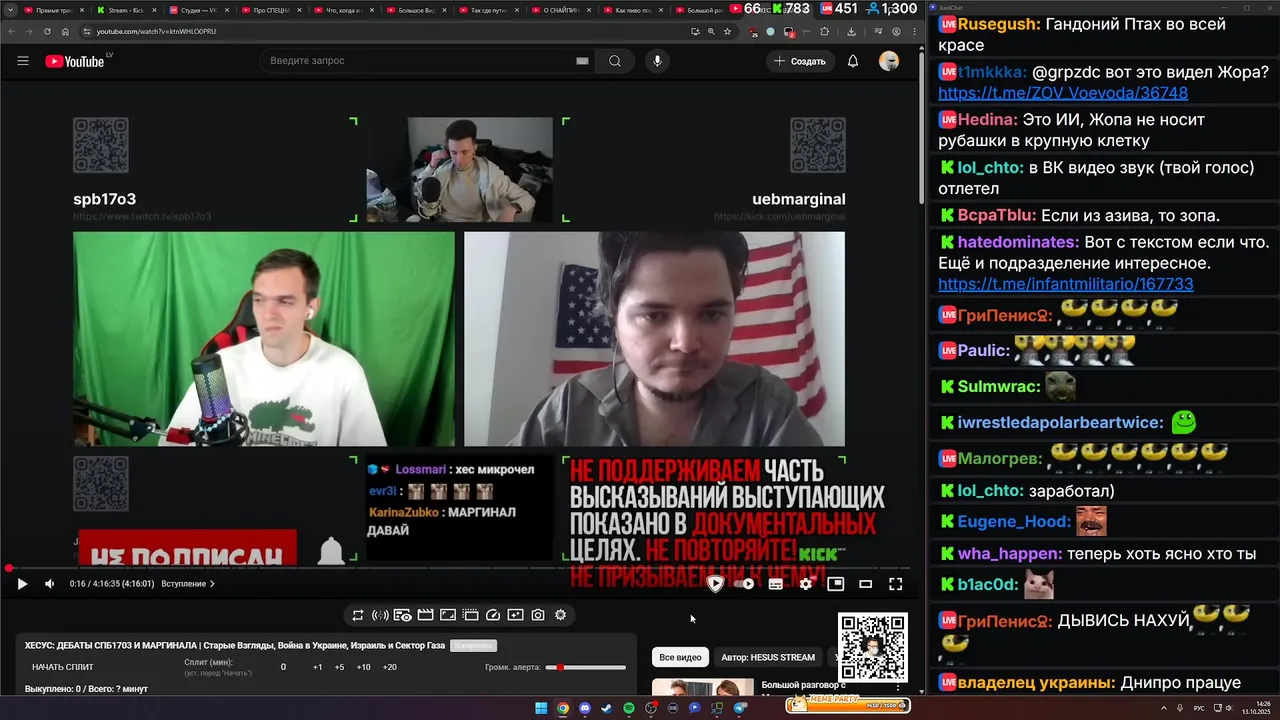The width and height of the screenshot is (1280, 720).
Task: Open the on-screen keyboard in the search box
Action: [582, 61]
